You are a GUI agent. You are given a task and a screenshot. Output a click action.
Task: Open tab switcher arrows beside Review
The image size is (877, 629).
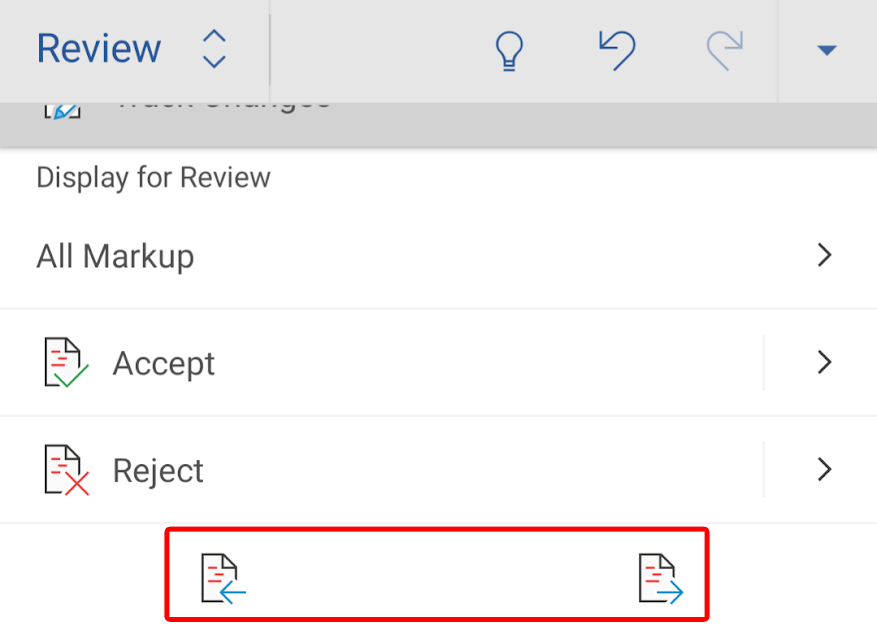(x=214, y=49)
